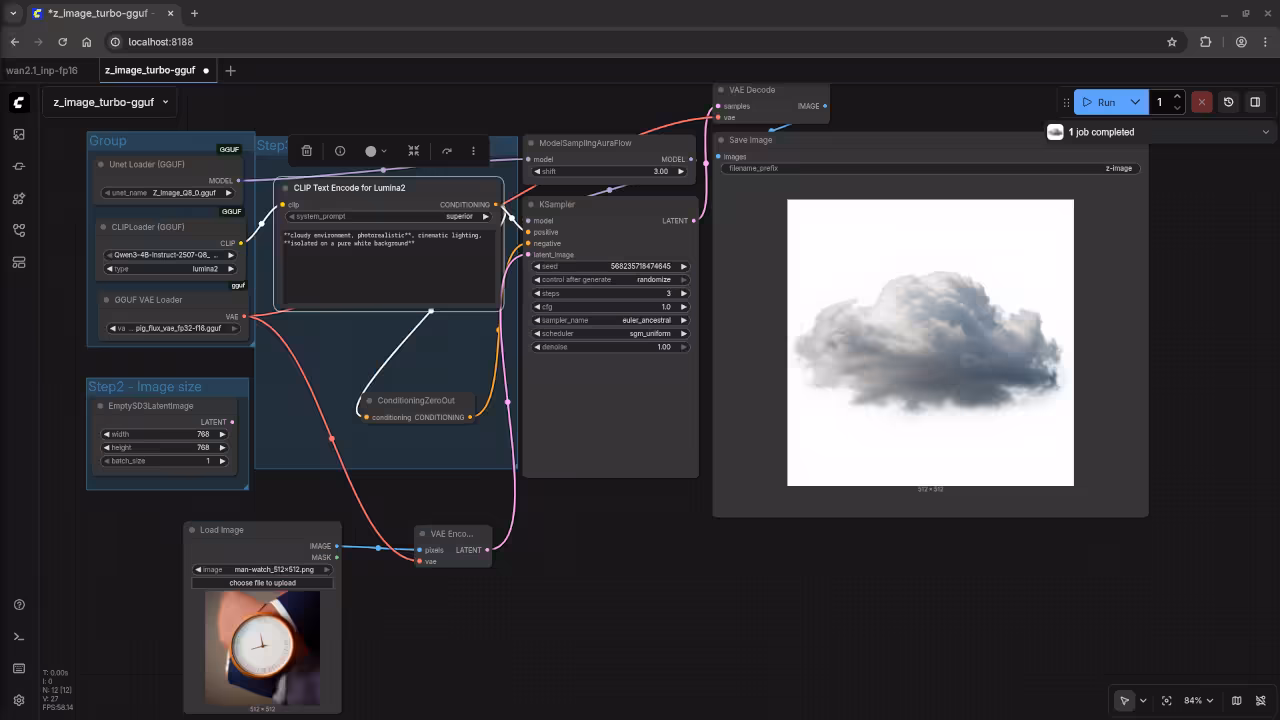The height and width of the screenshot is (720, 1280).
Task: Collapse the CLIP Text Encode for Lumina2 node
Action: coord(286,188)
